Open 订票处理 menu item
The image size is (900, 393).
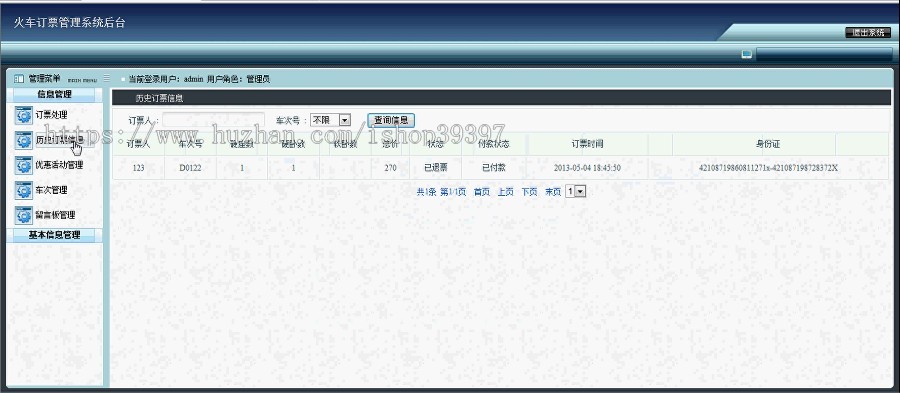[x=51, y=115]
